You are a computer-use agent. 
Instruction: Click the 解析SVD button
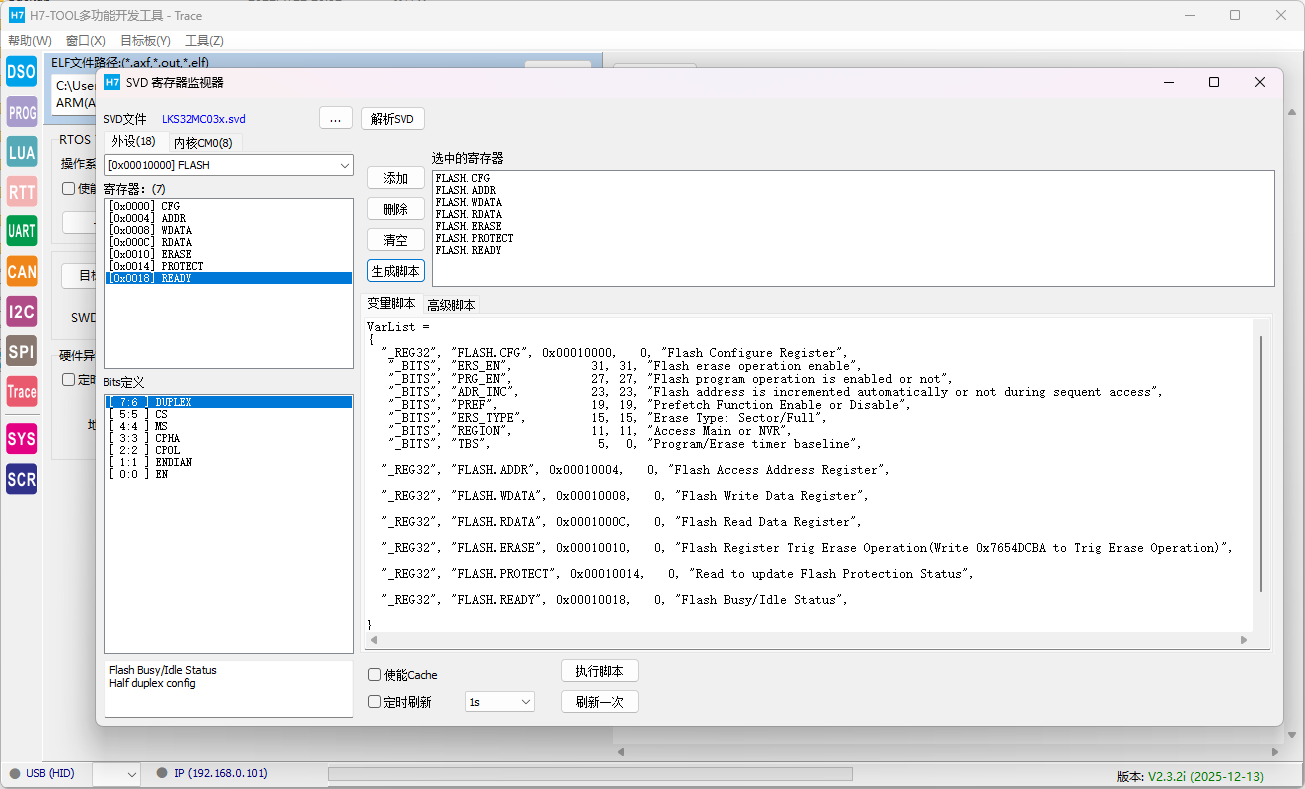[392, 119]
